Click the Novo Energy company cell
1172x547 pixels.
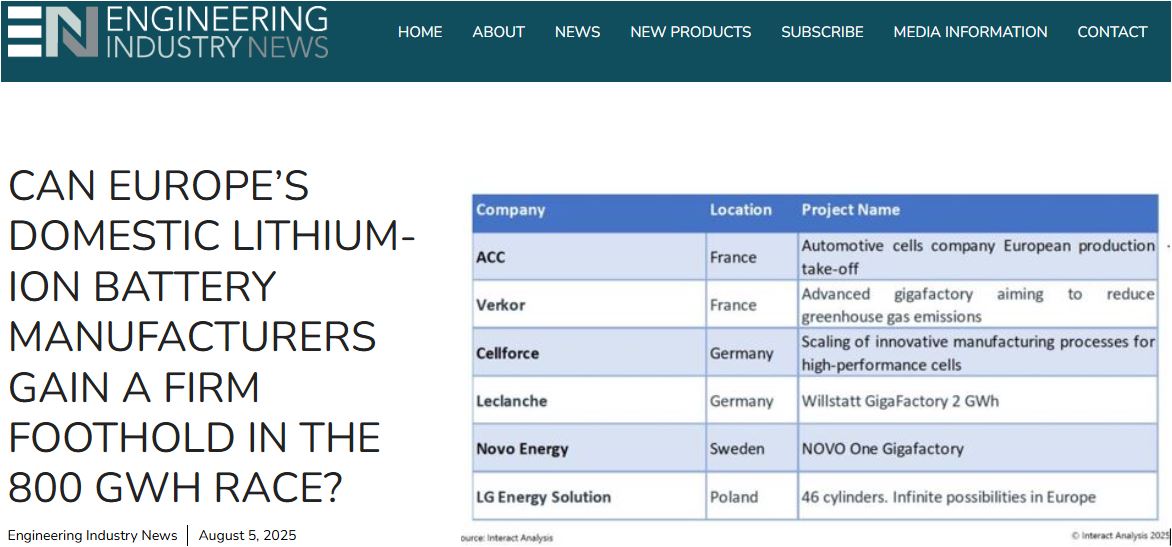589,448
